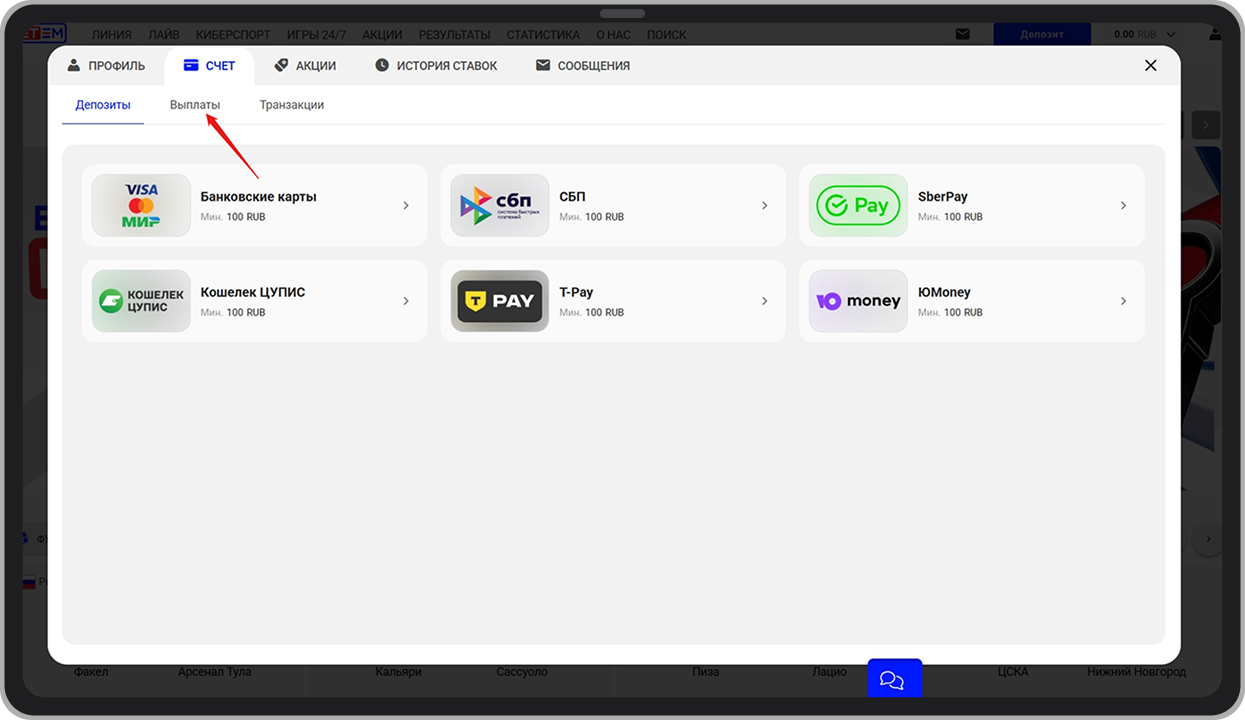Image resolution: width=1245 pixels, height=720 pixels.
Task: Open SberPay details via chevron
Action: (1123, 206)
